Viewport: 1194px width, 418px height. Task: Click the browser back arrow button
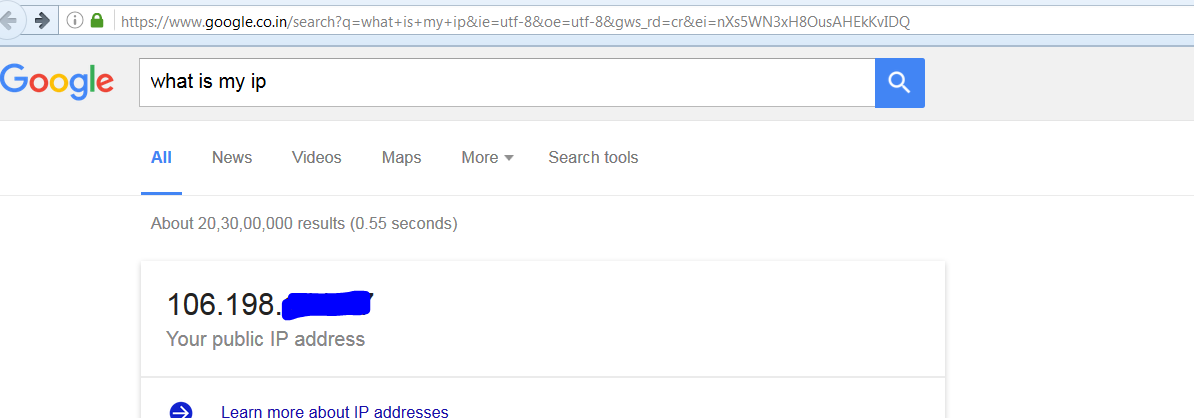[10, 20]
